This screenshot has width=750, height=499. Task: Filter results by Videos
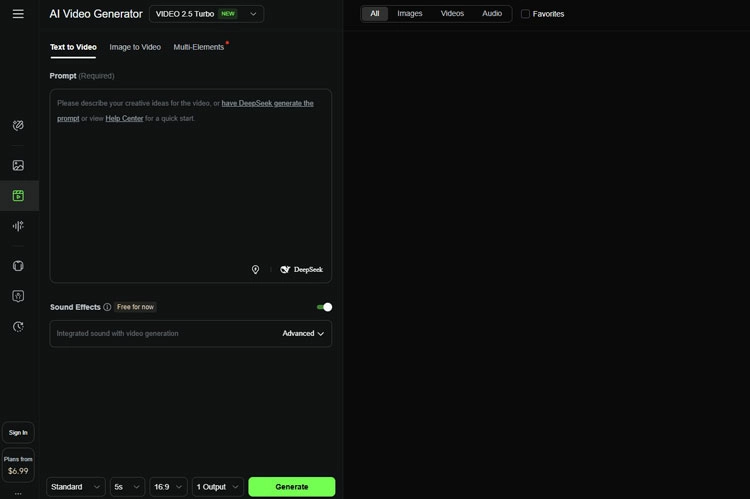pos(452,14)
